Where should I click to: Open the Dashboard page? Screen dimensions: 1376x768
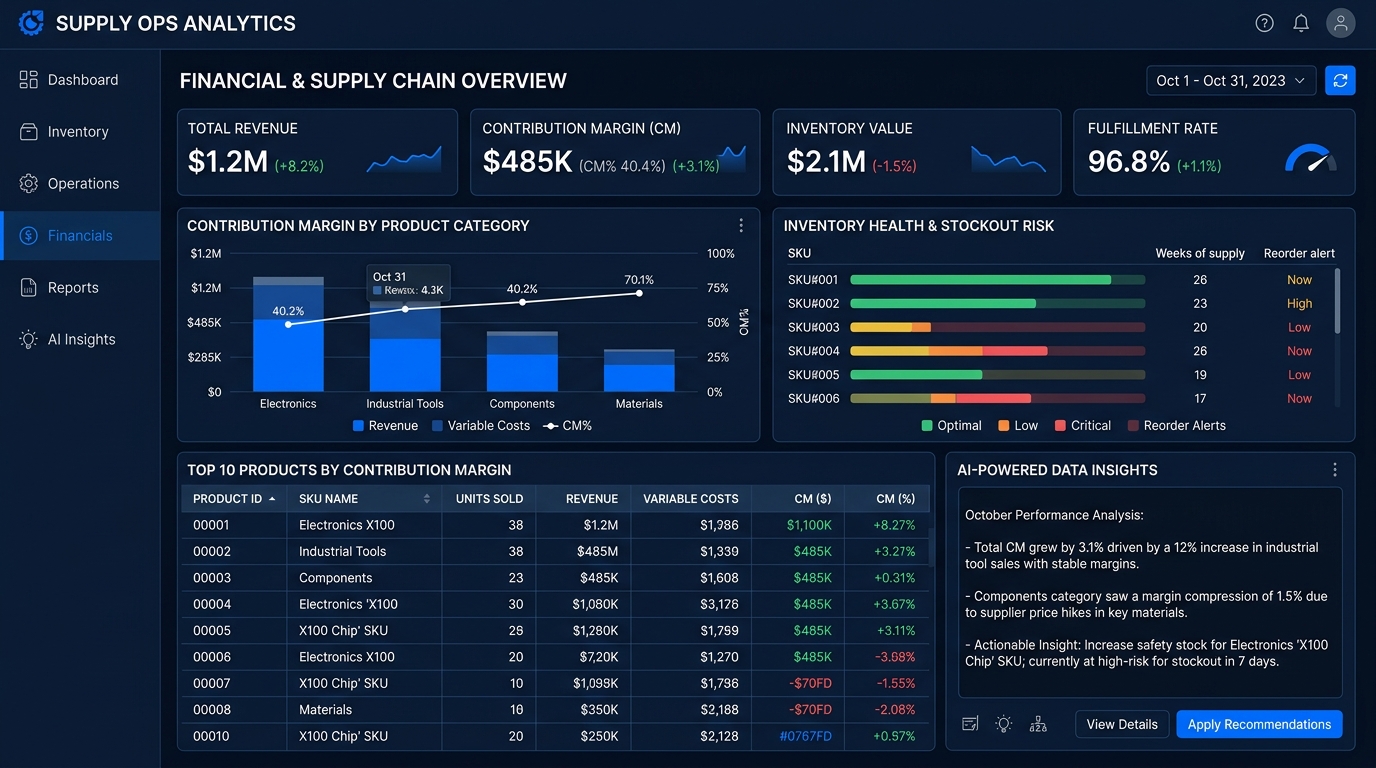coord(80,80)
